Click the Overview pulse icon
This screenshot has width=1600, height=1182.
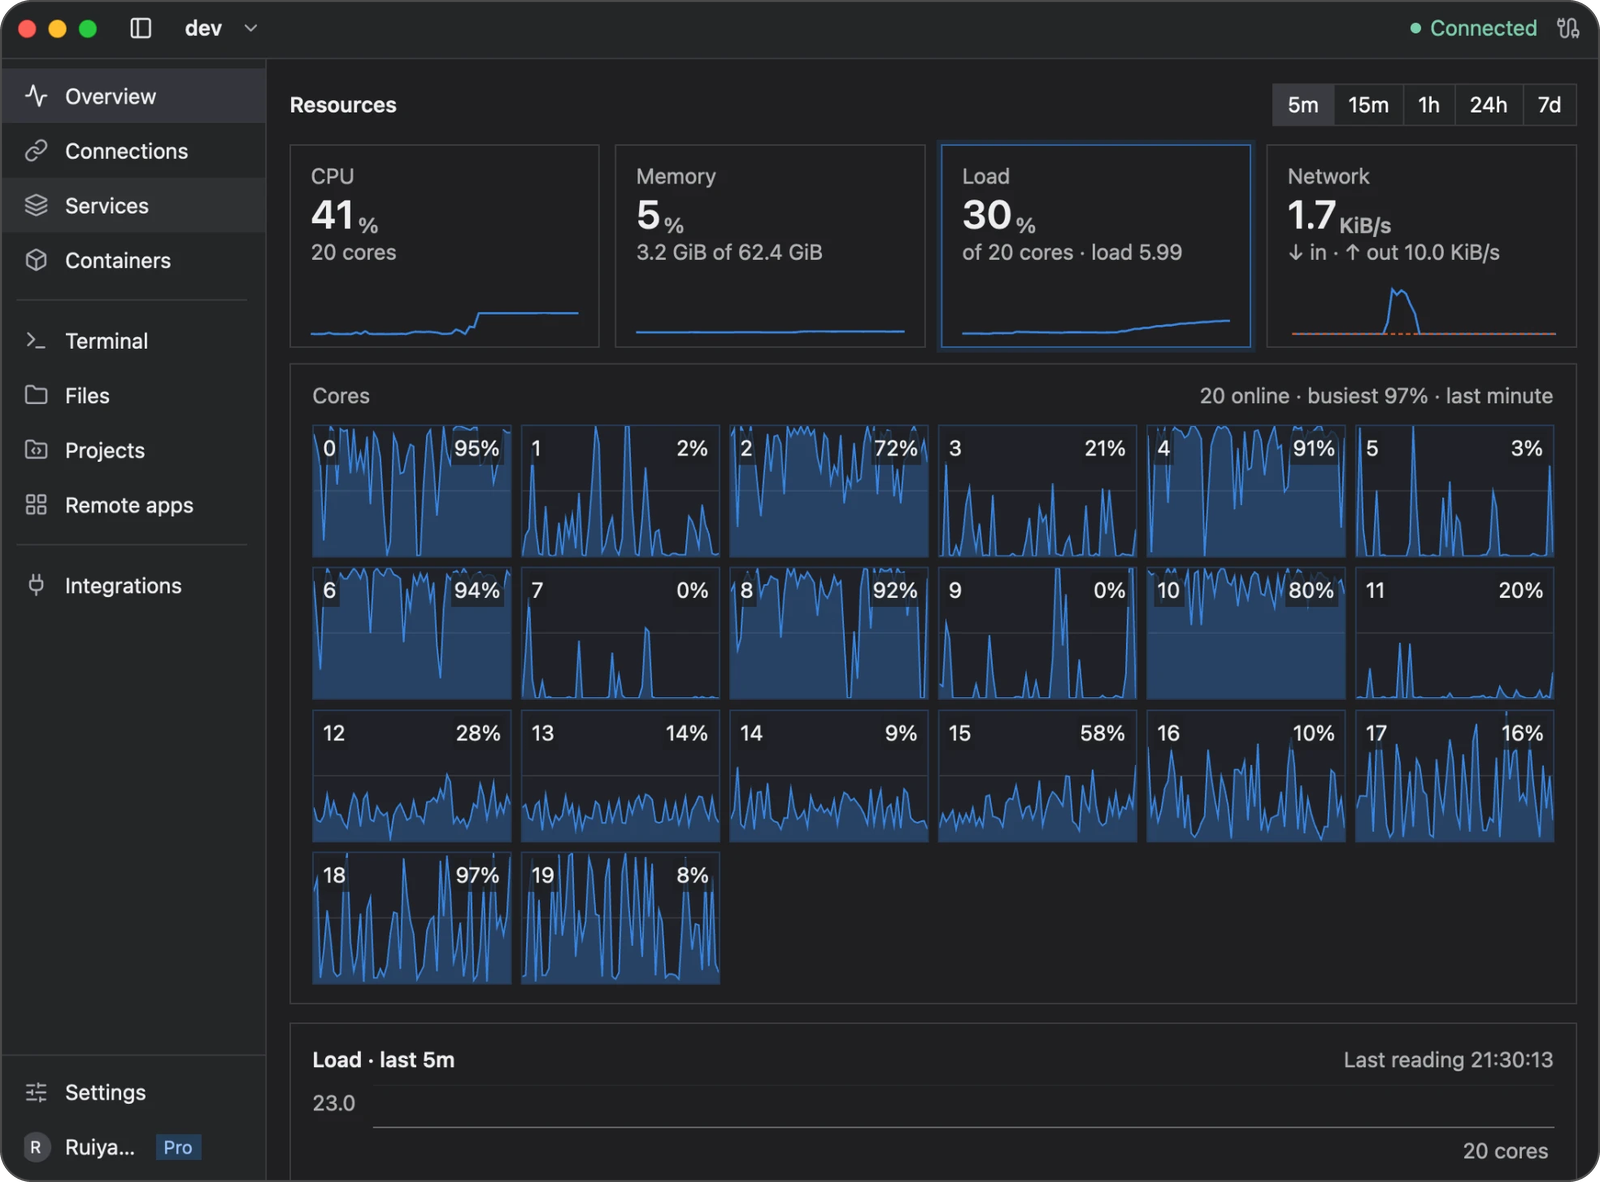(x=36, y=96)
